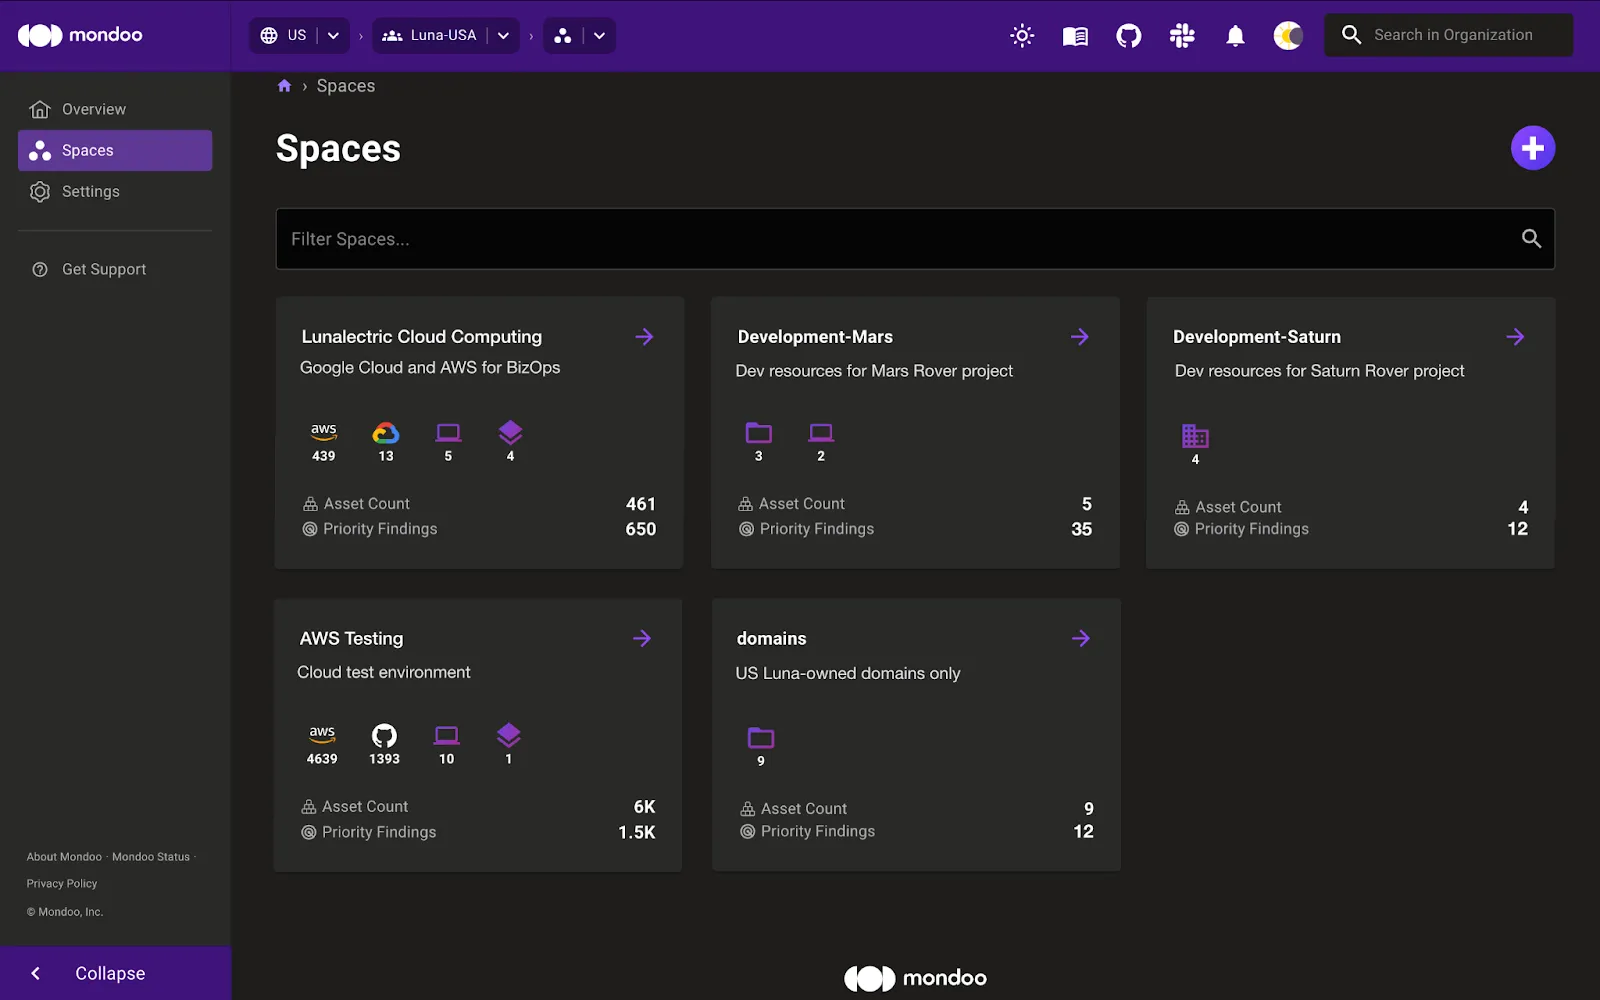Click the 650 Priority Findings value
Image resolution: width=1600 pixels, height=1000 pixels.
641,529
